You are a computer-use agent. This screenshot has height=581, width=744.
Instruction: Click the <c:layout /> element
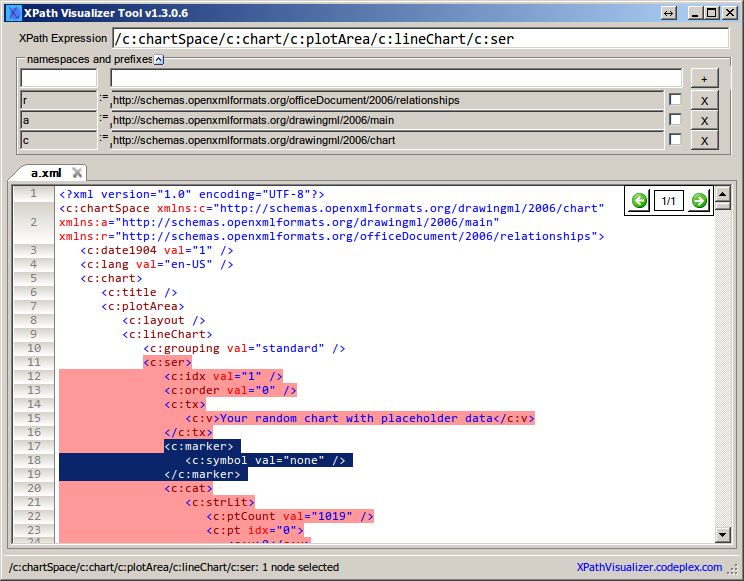pos(164,320)
